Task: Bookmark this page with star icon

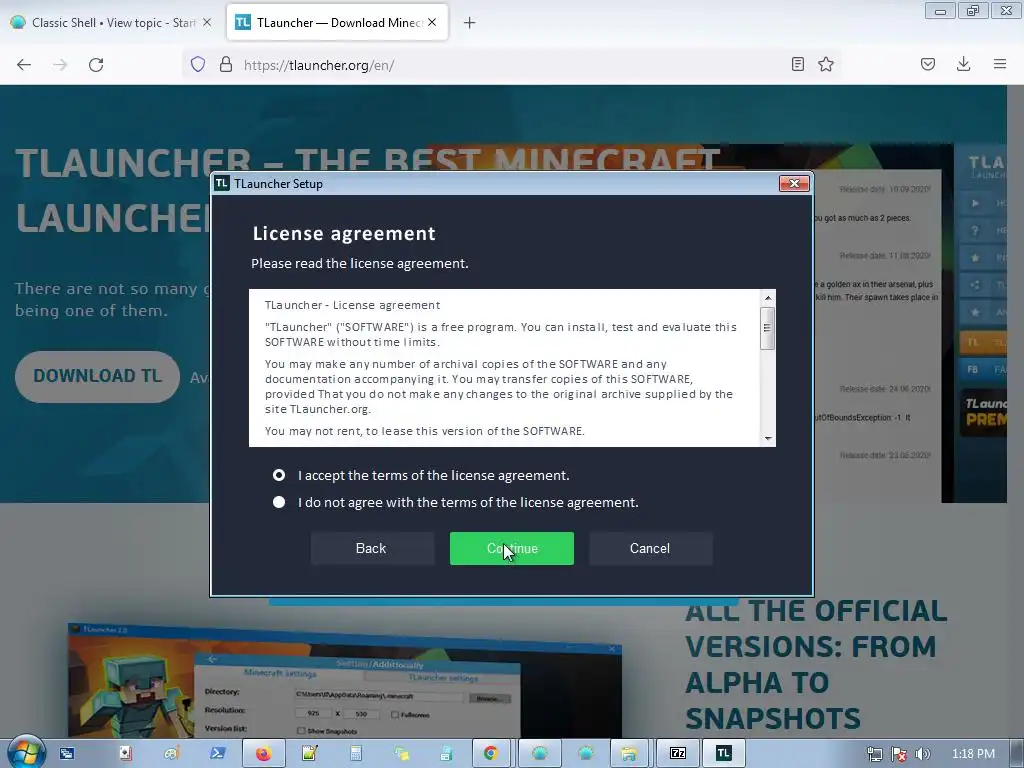Action: coord(826,64)
